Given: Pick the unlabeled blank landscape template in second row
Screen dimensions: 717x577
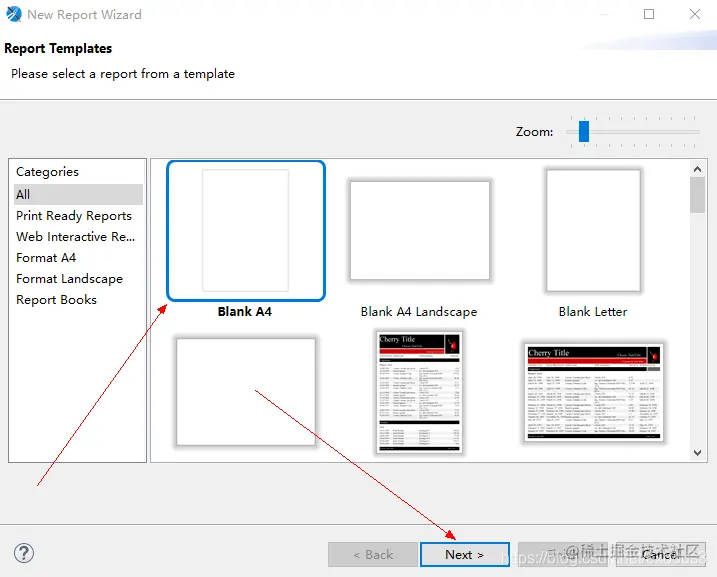Looking at the screenshot, I should [246, 392].
